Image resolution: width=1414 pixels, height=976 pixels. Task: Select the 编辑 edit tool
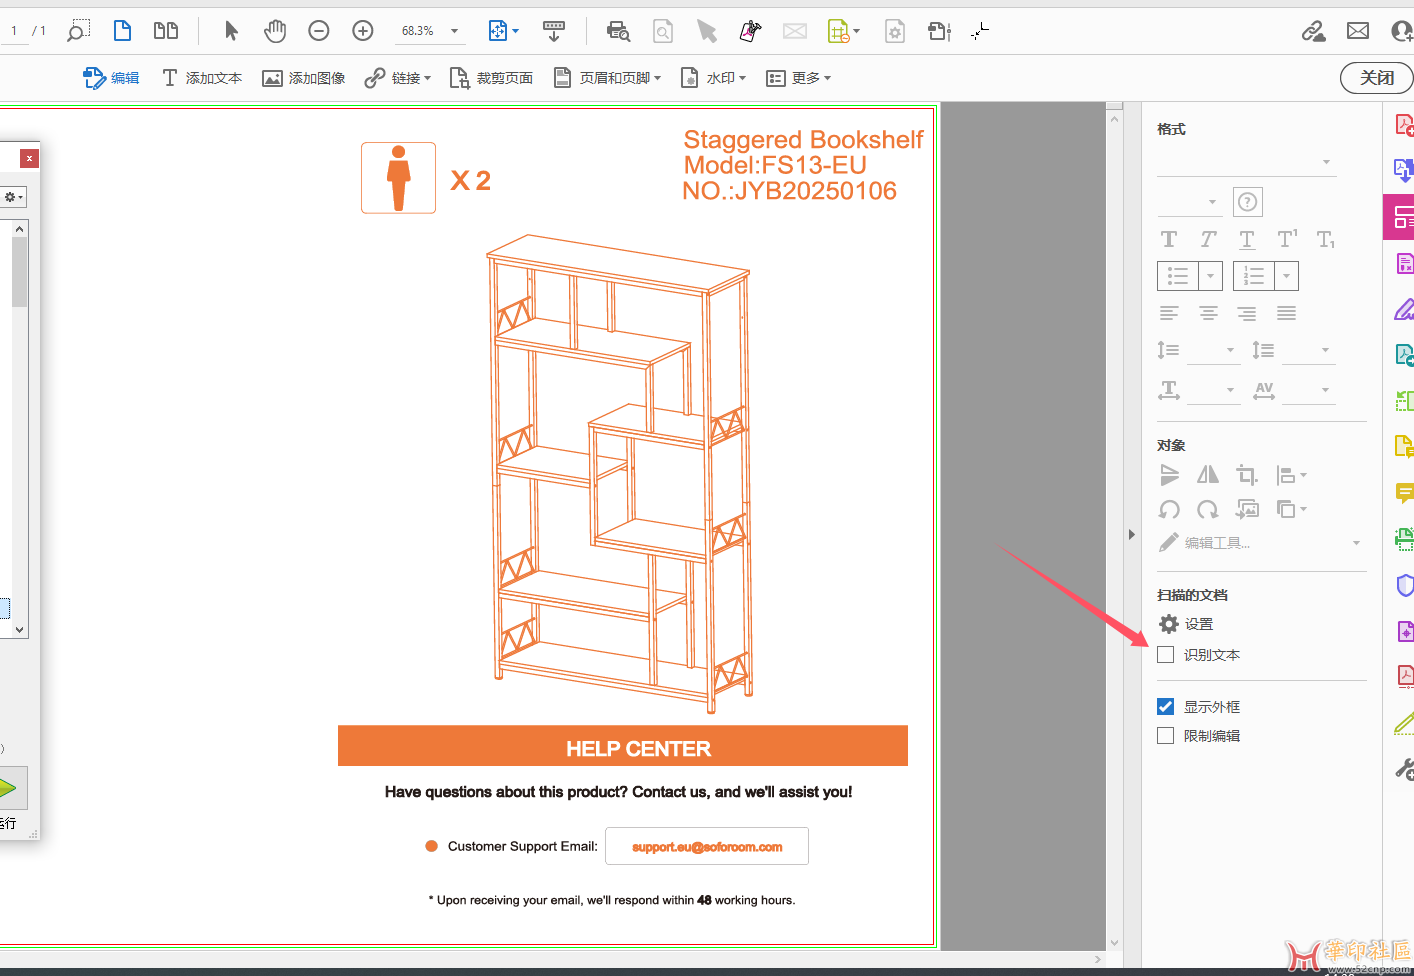point(111,78)
